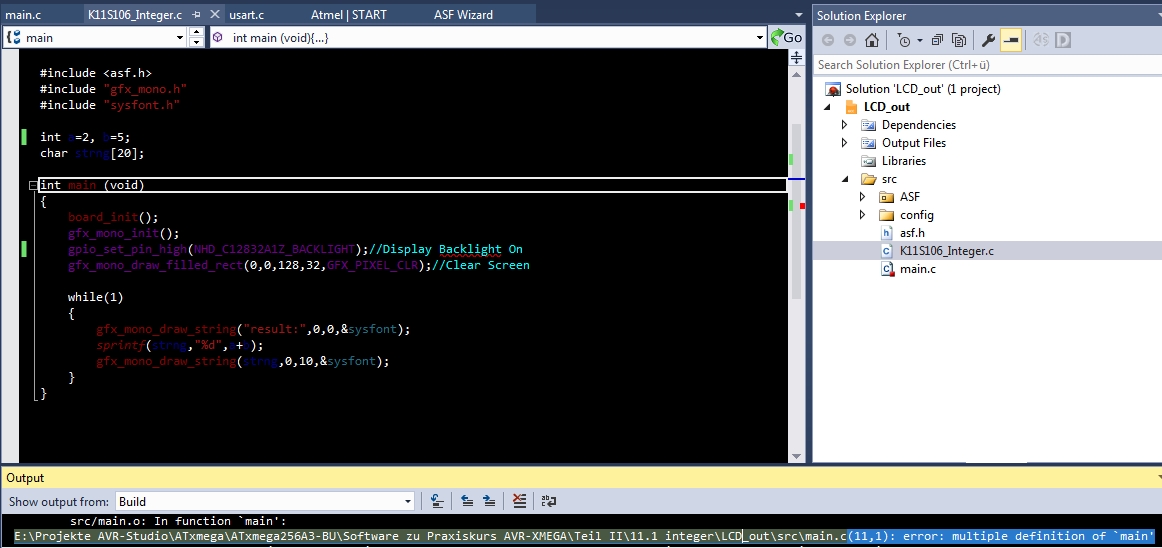Select Solution 'LCD_out' root node
This screenshot has width=1162, height=548.
pos(923,89)
